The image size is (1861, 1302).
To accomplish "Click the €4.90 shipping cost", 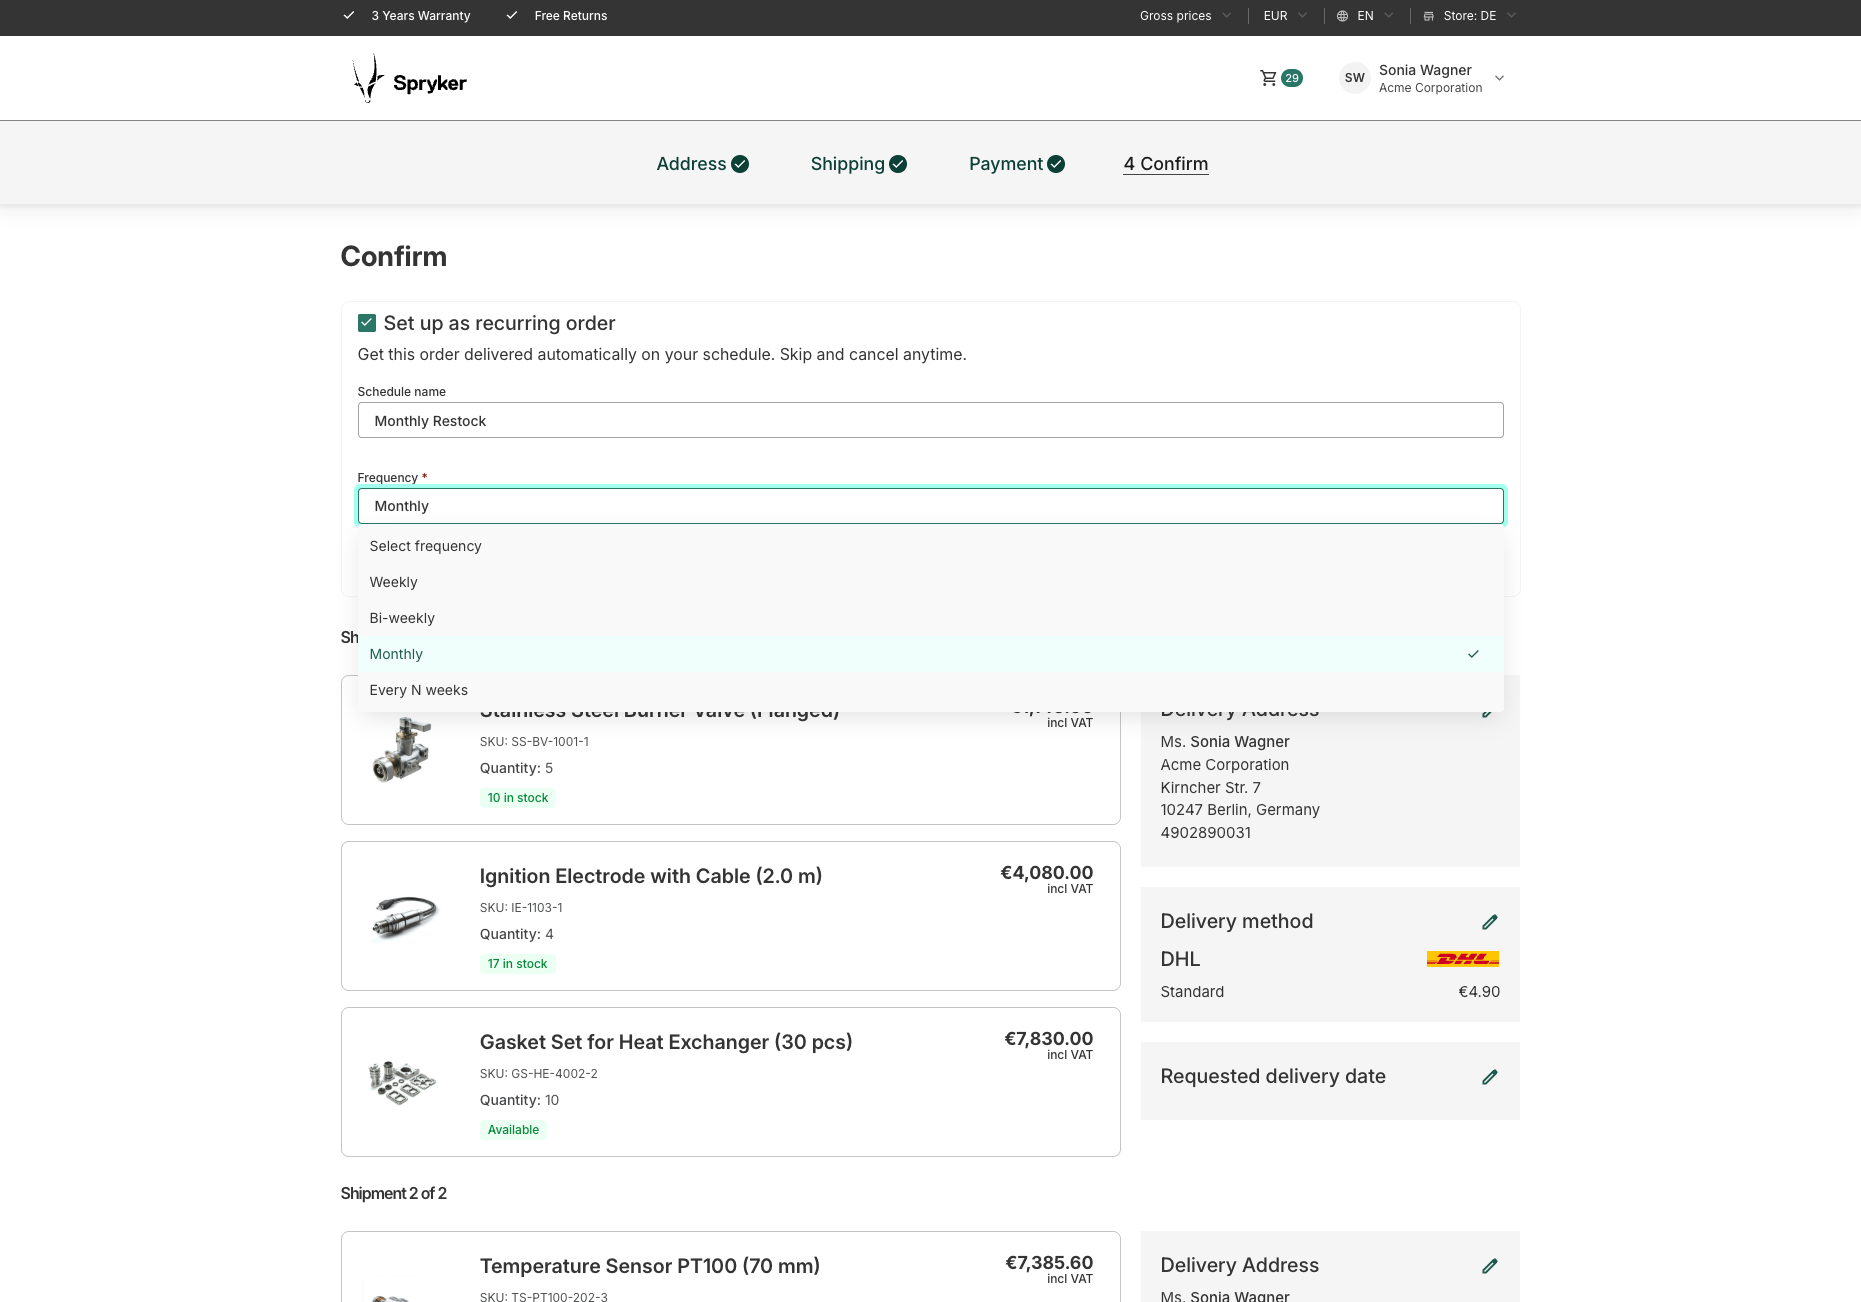I will click(1479, 992).
